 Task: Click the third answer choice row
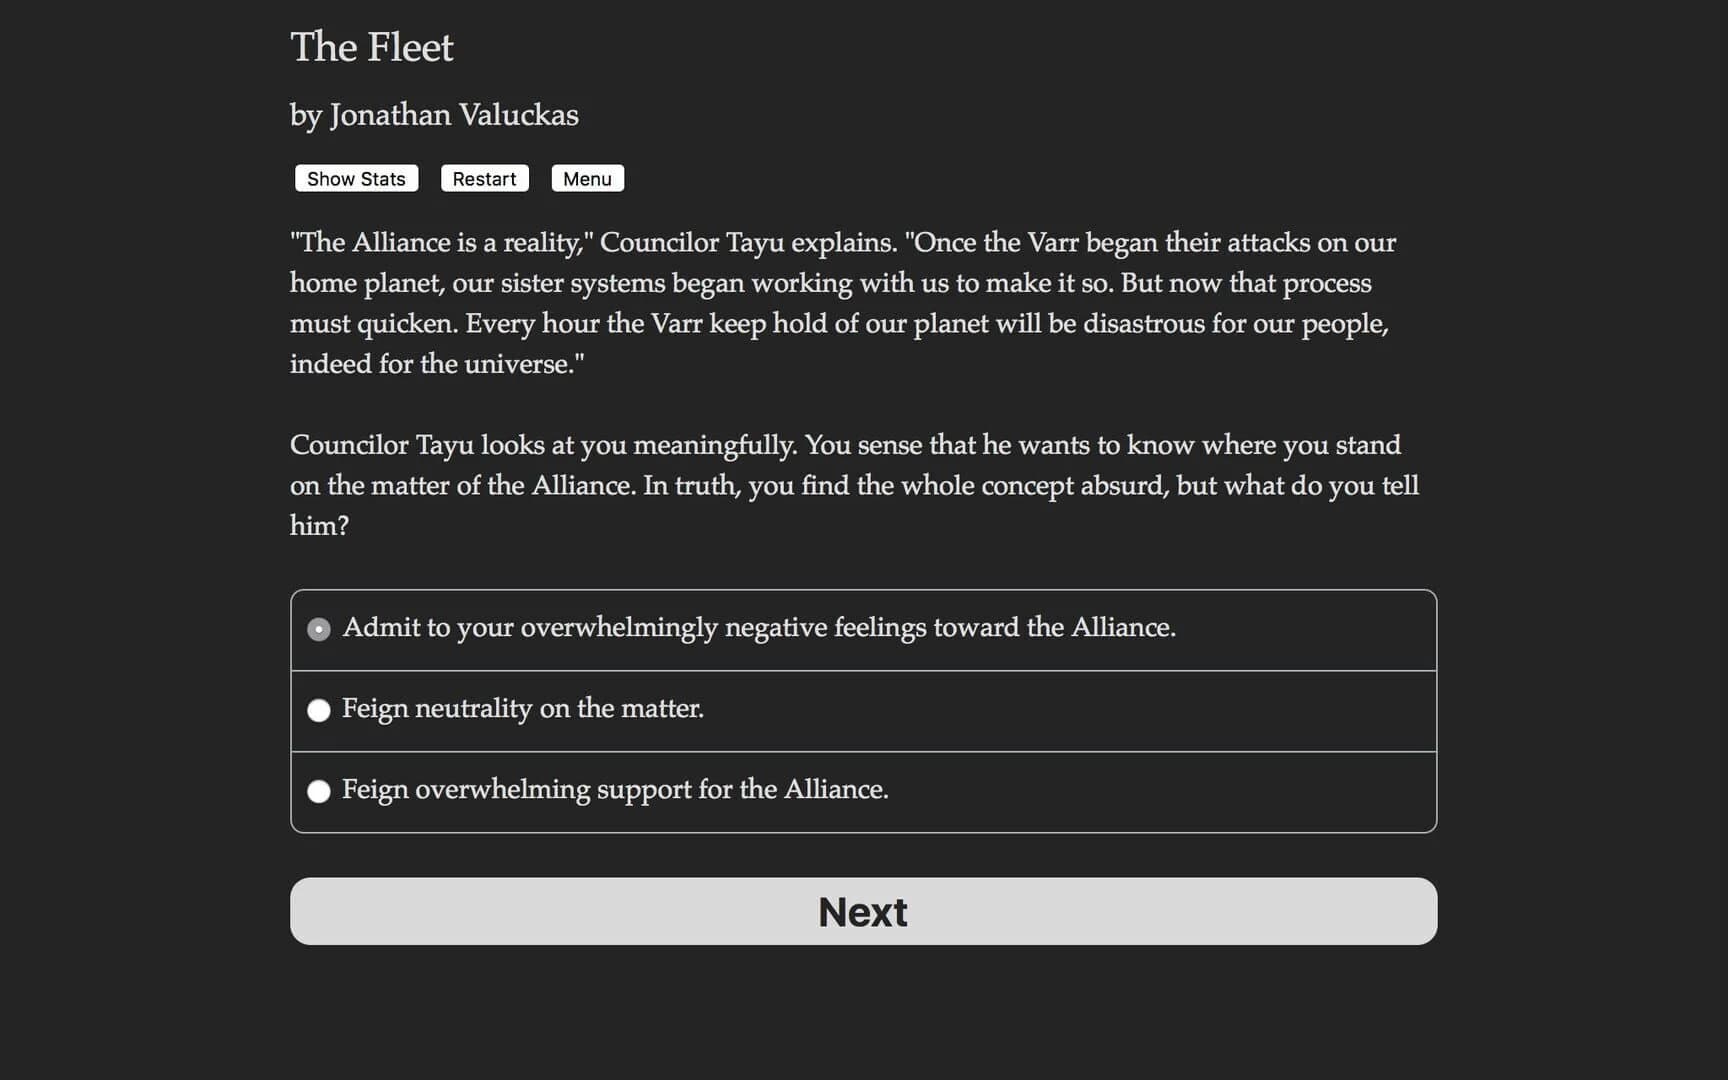point(862,791)
